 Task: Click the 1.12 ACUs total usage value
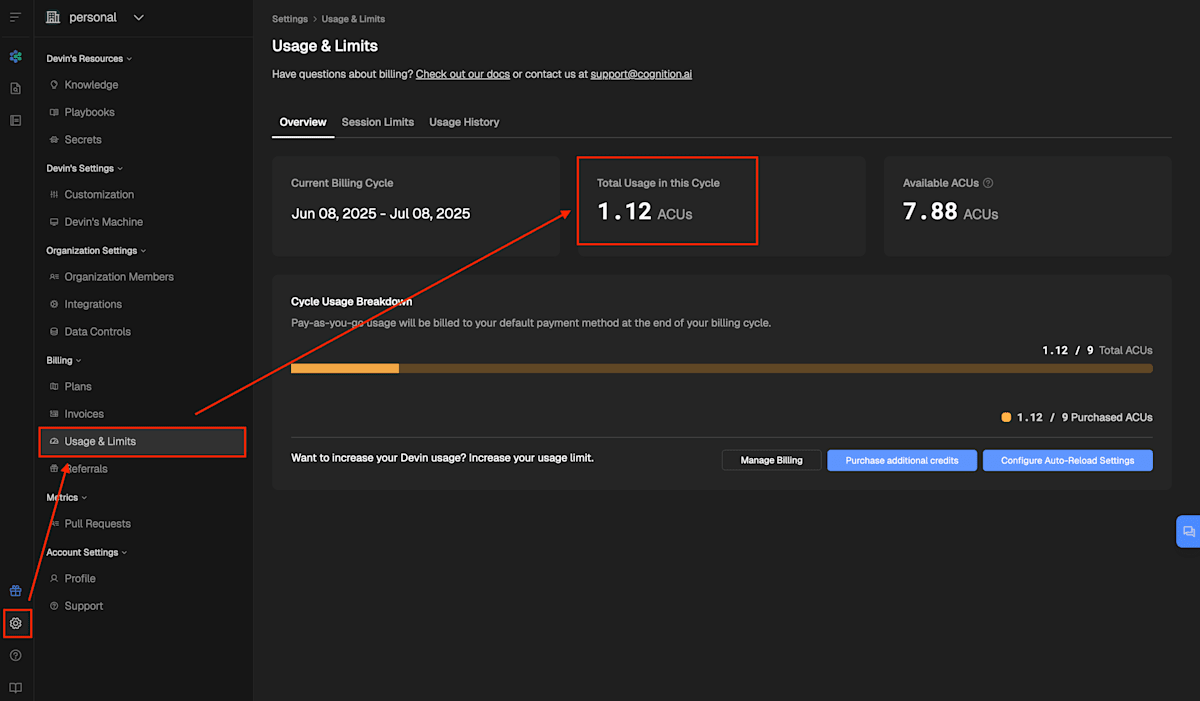click(x=645, y=212)
